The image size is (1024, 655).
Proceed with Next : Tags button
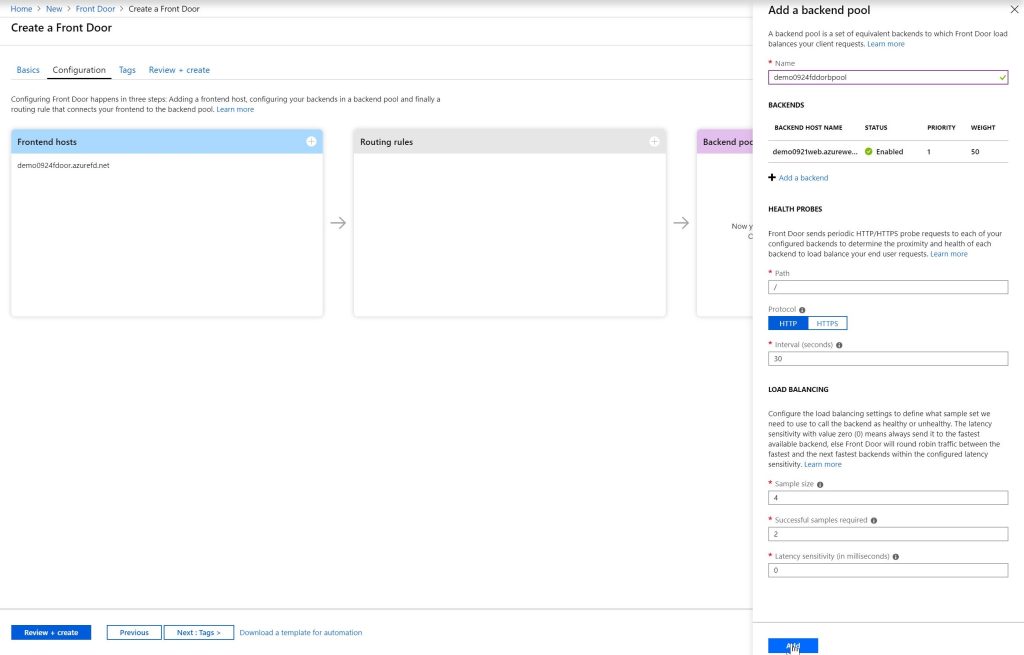tap(199, 632)
